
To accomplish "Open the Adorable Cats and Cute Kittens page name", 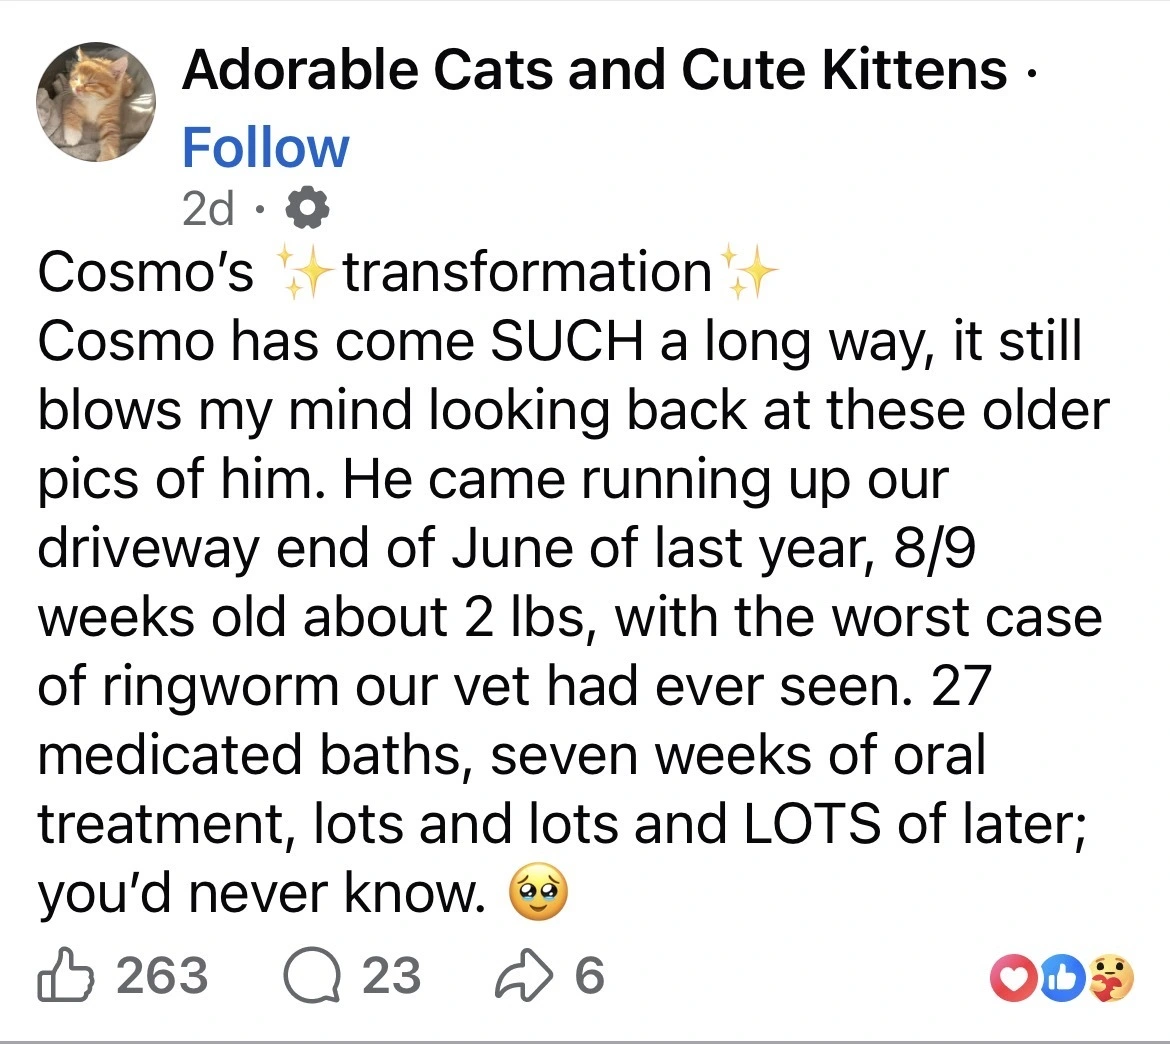I will click(594, 70).
